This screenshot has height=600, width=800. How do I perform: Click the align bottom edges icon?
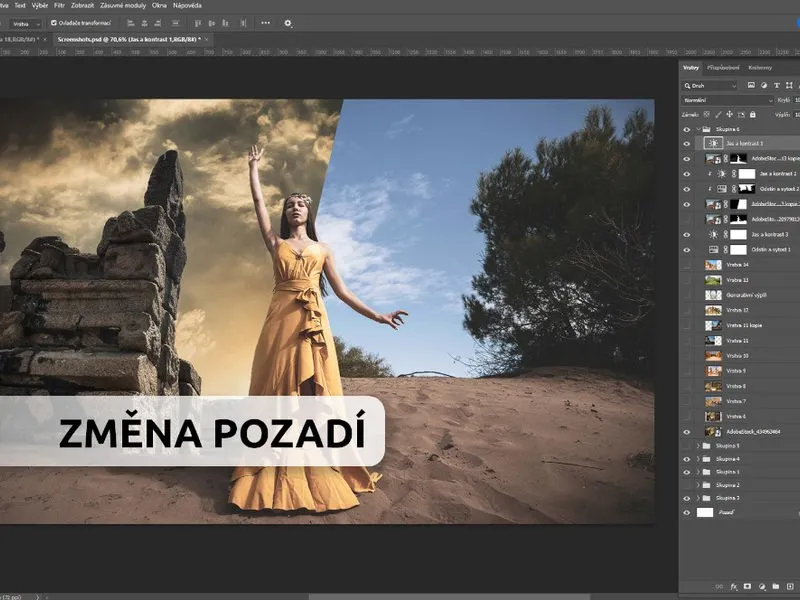click(225, 23)
